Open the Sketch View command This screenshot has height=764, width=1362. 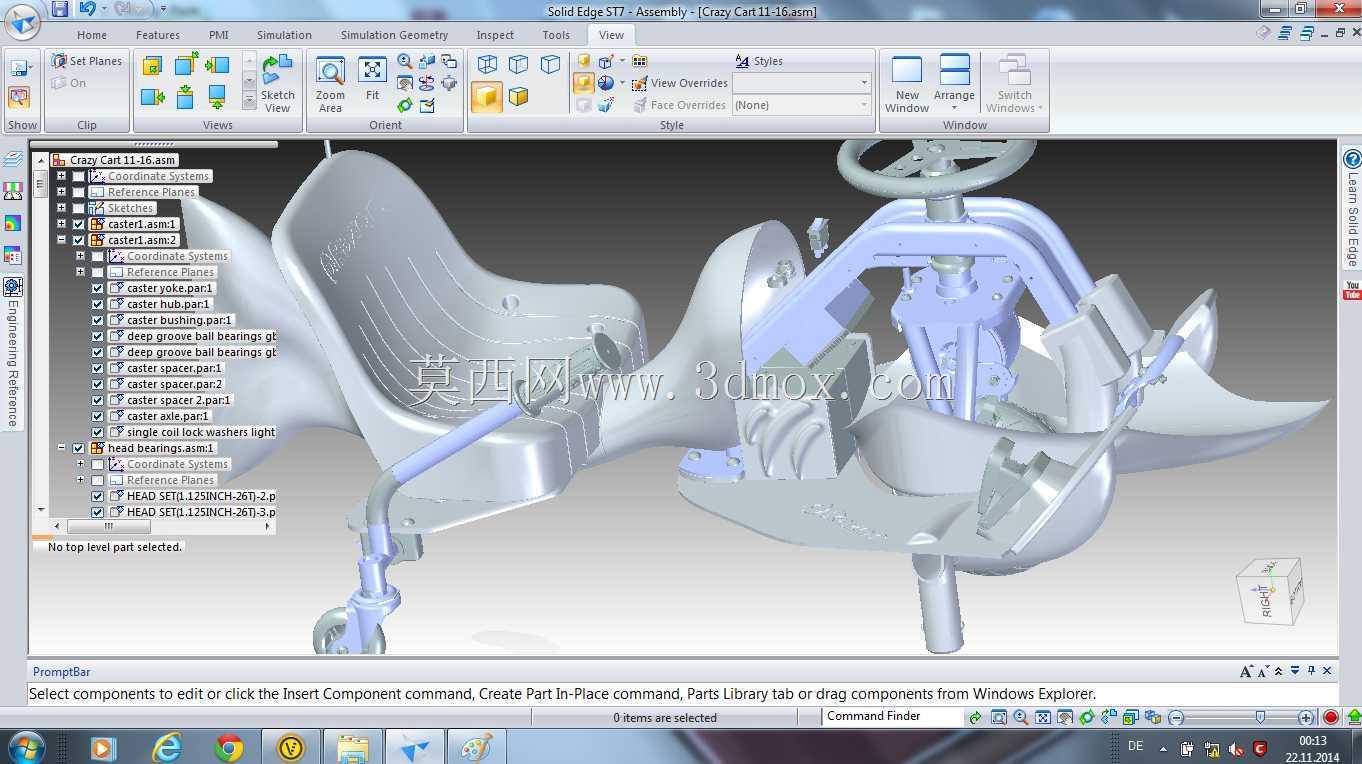click(x=277, y=85)
